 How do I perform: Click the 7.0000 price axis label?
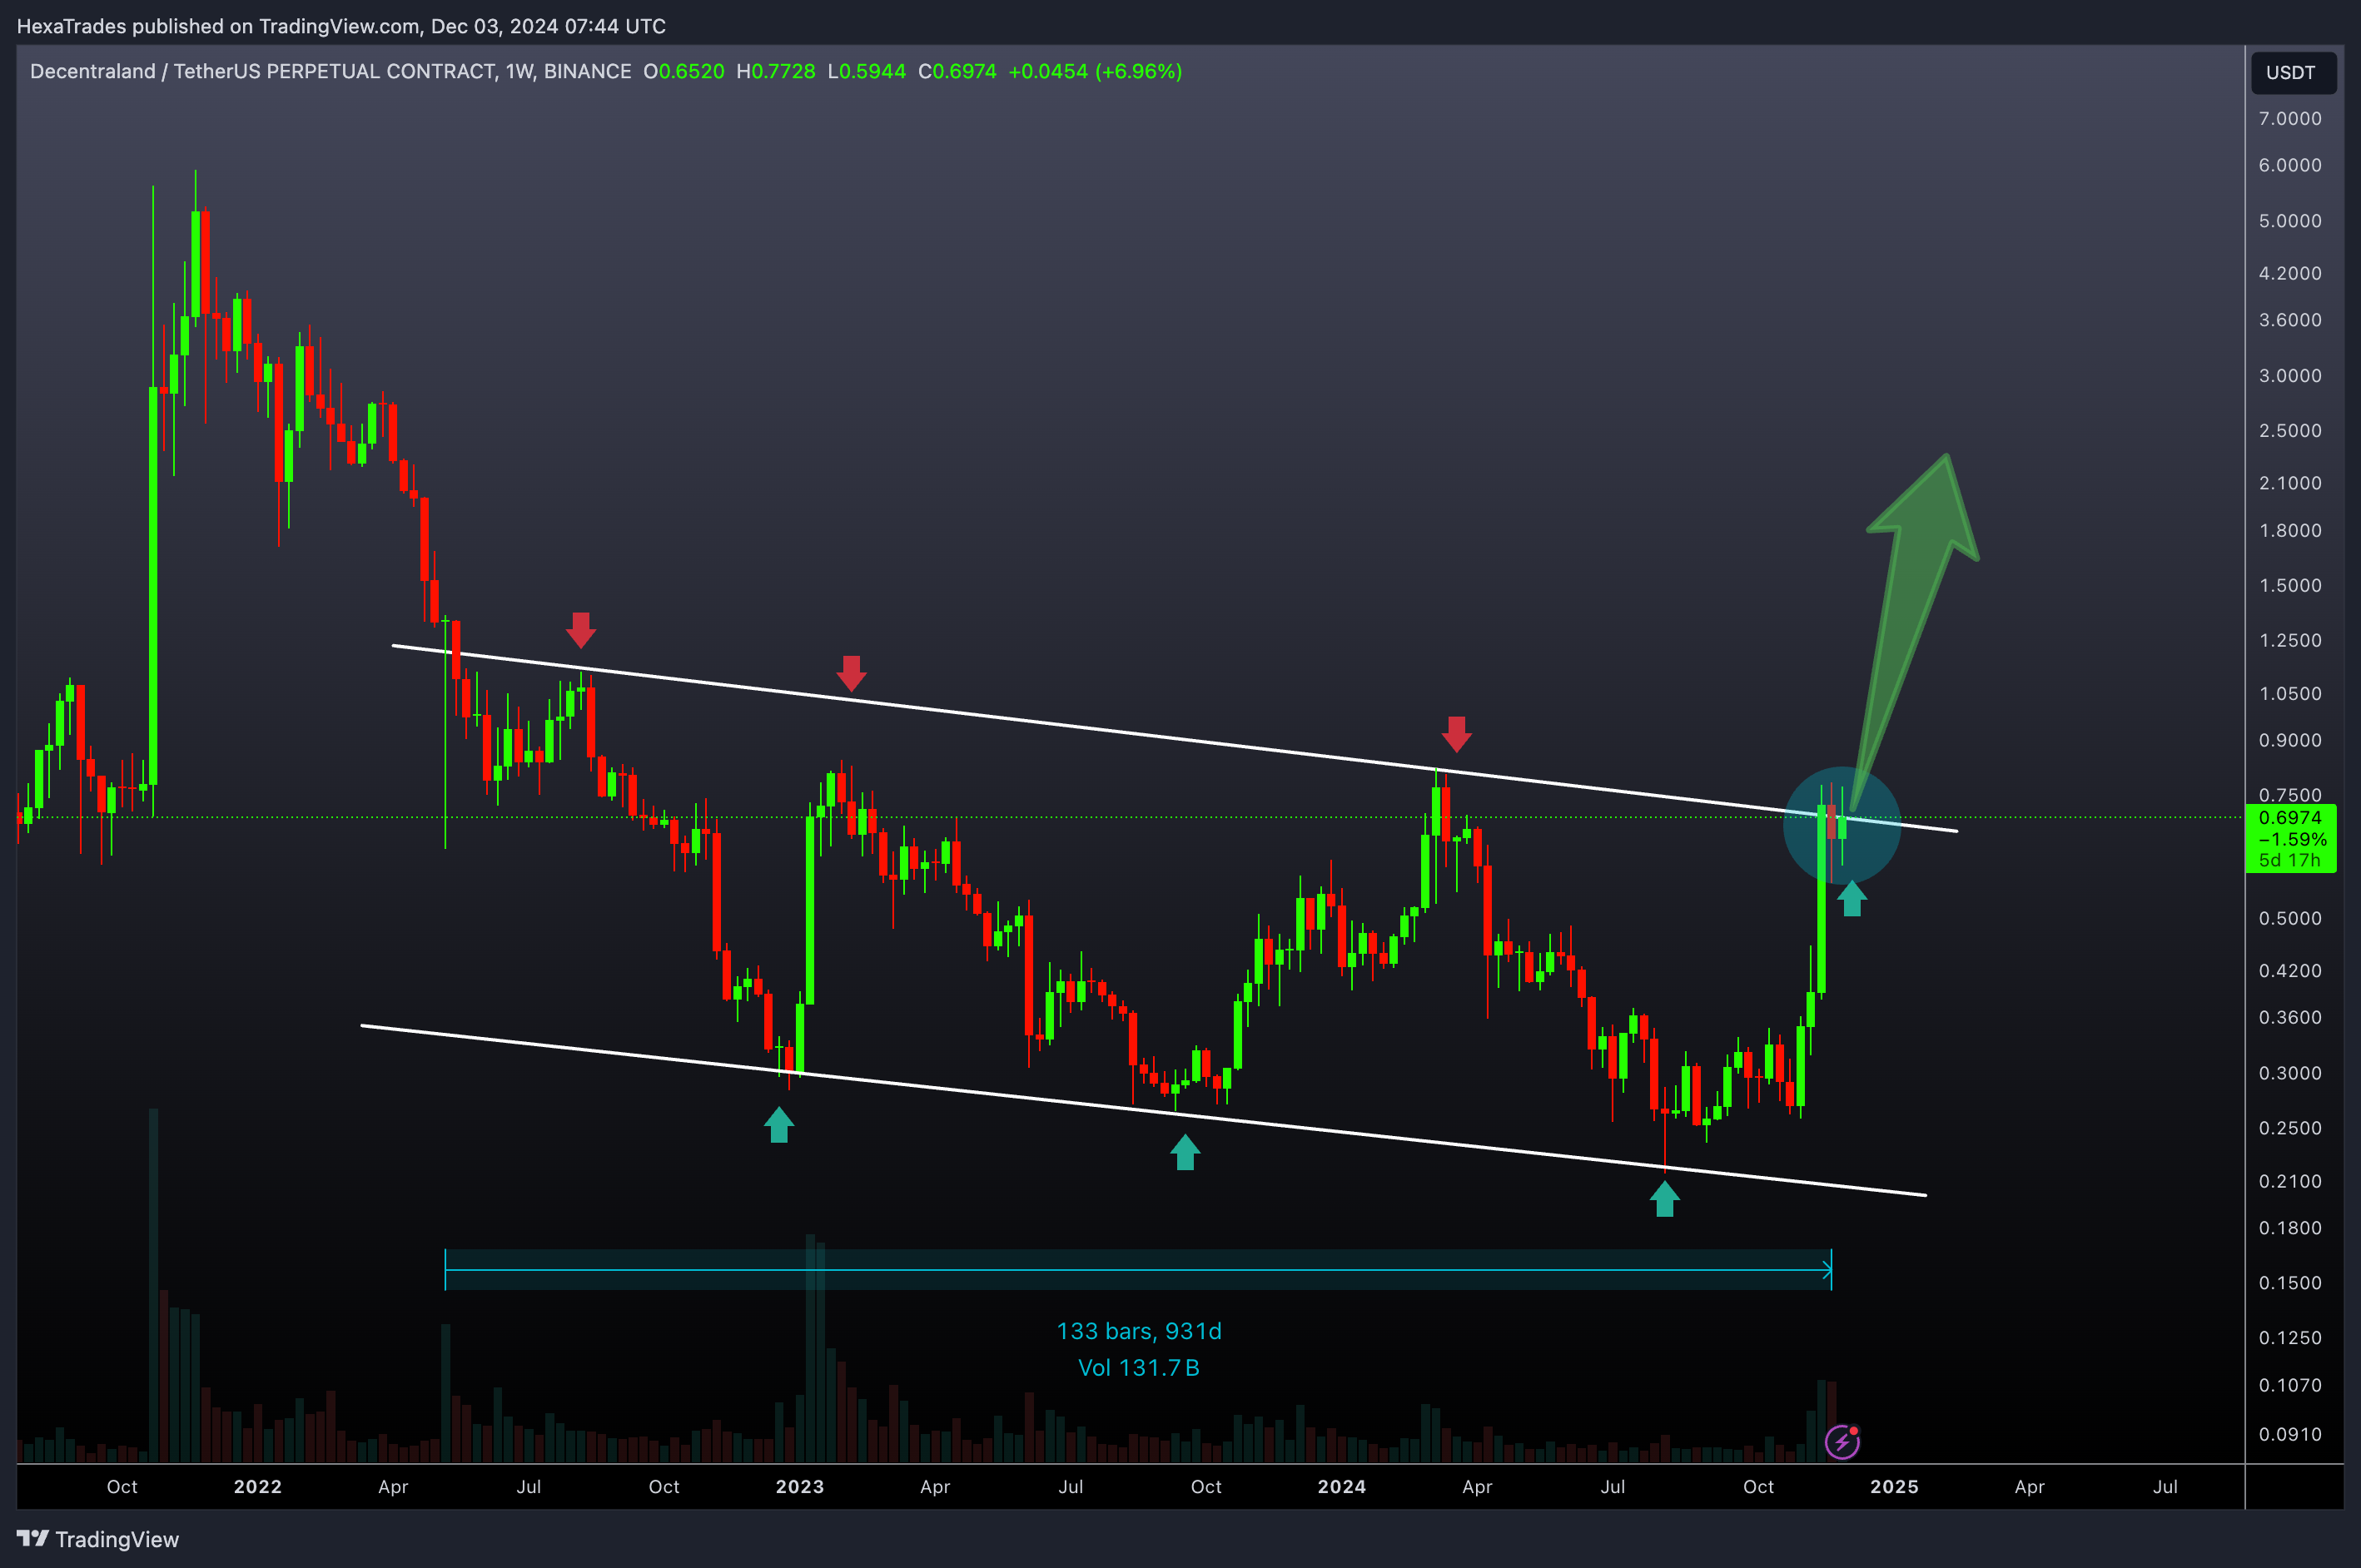point(2290,119)
